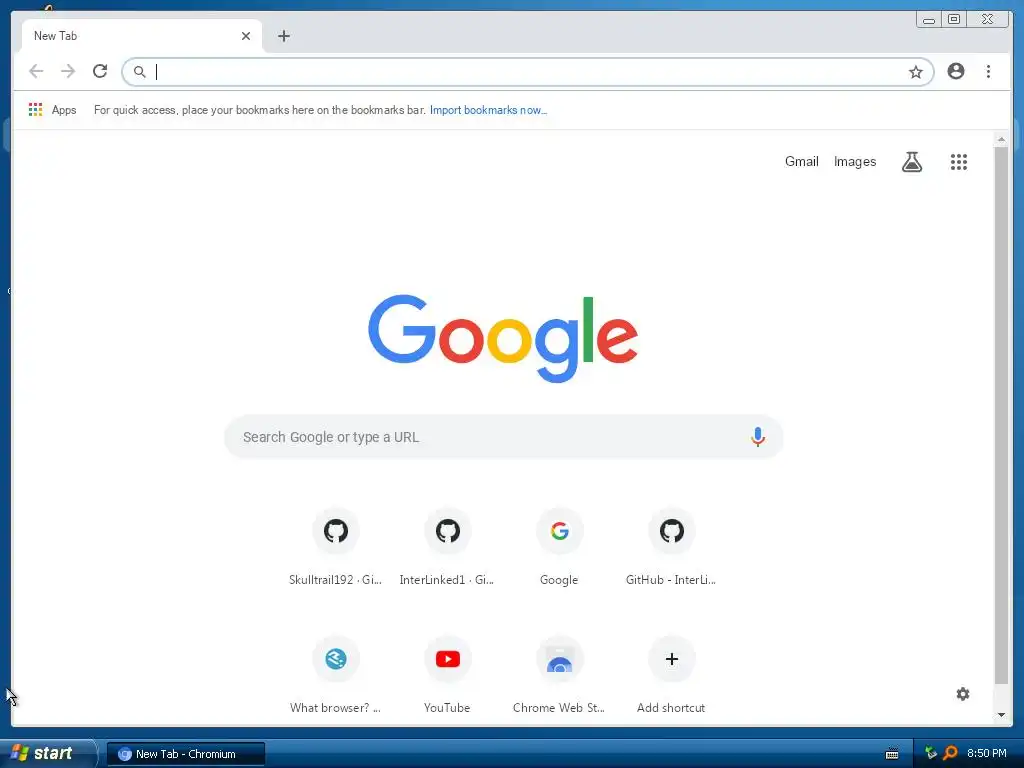
Task: Open the Skulltrail192 GitHub shortcut
Action: [x=336, y=547]
